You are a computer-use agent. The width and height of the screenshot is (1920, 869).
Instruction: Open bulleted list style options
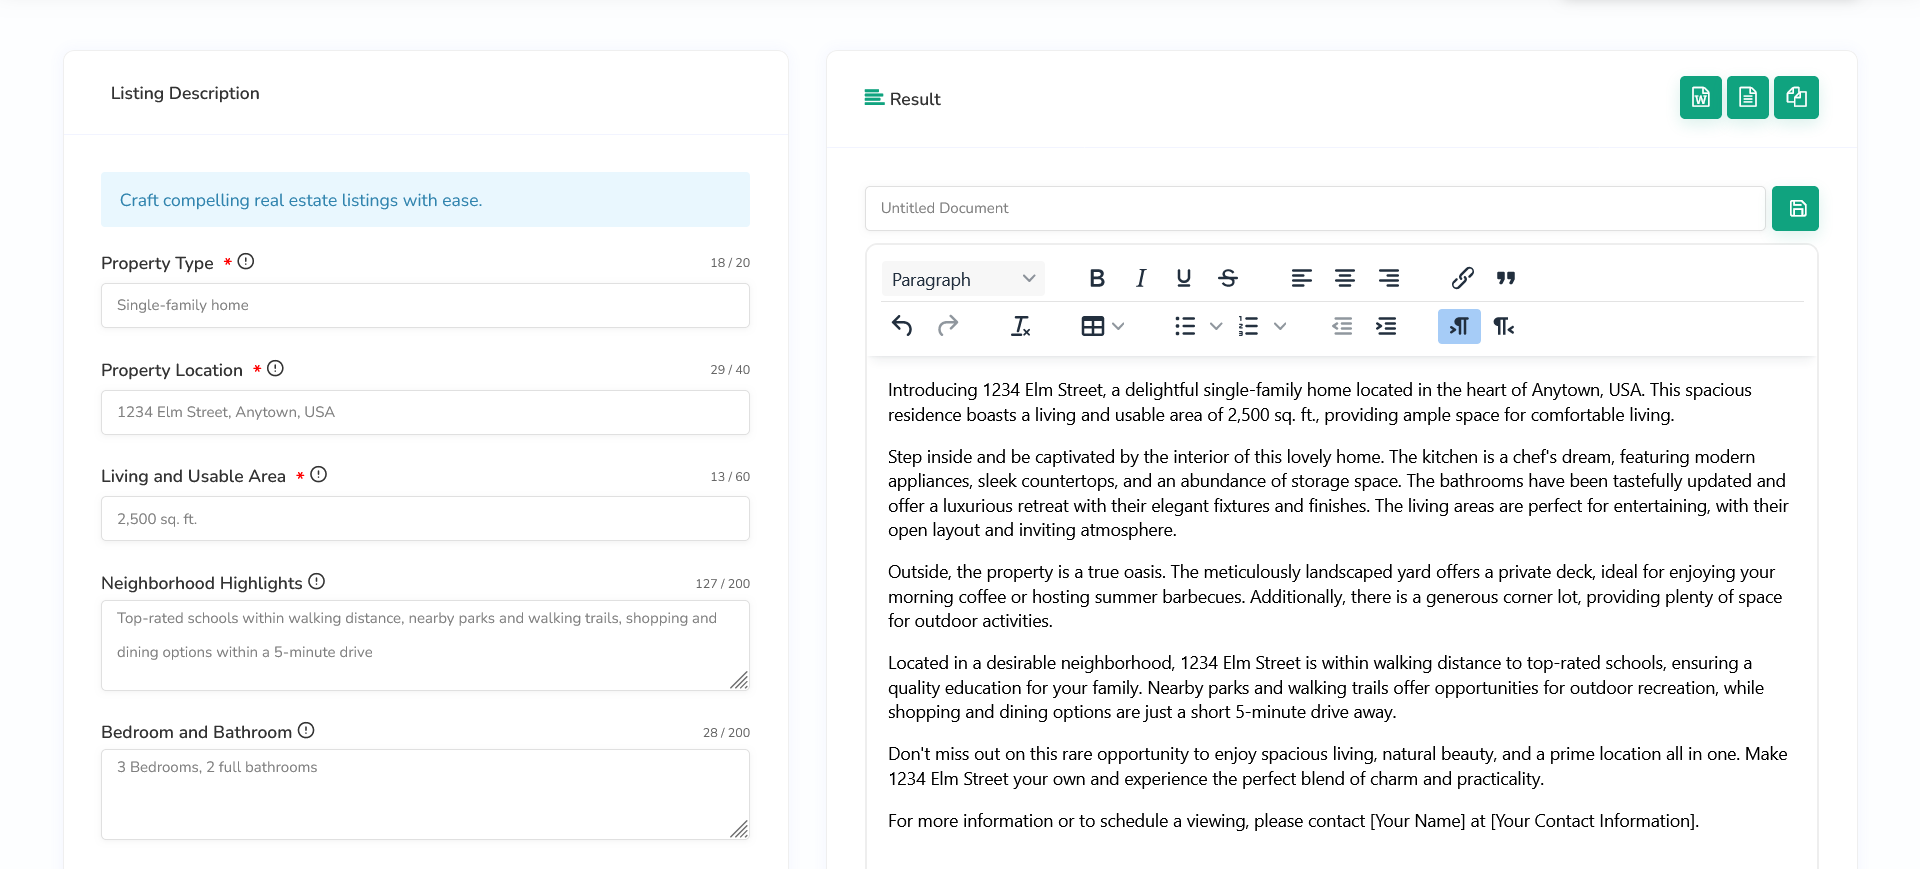(x=1216, y=327)
